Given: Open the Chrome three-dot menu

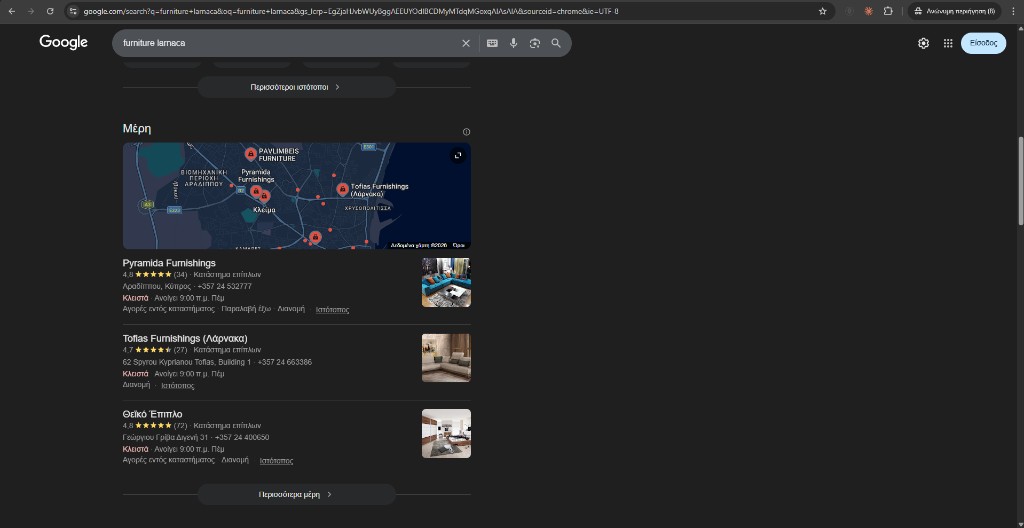Looking at the screenshot, I should 1012,11.
